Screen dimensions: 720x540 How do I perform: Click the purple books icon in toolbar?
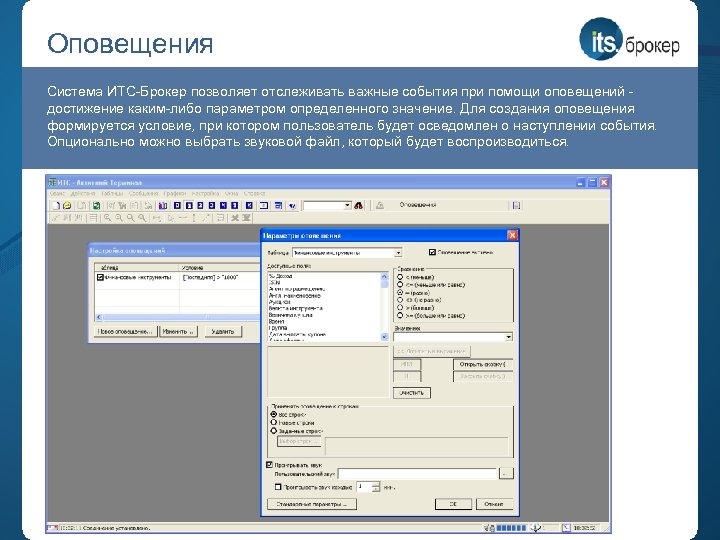(163, 206)
